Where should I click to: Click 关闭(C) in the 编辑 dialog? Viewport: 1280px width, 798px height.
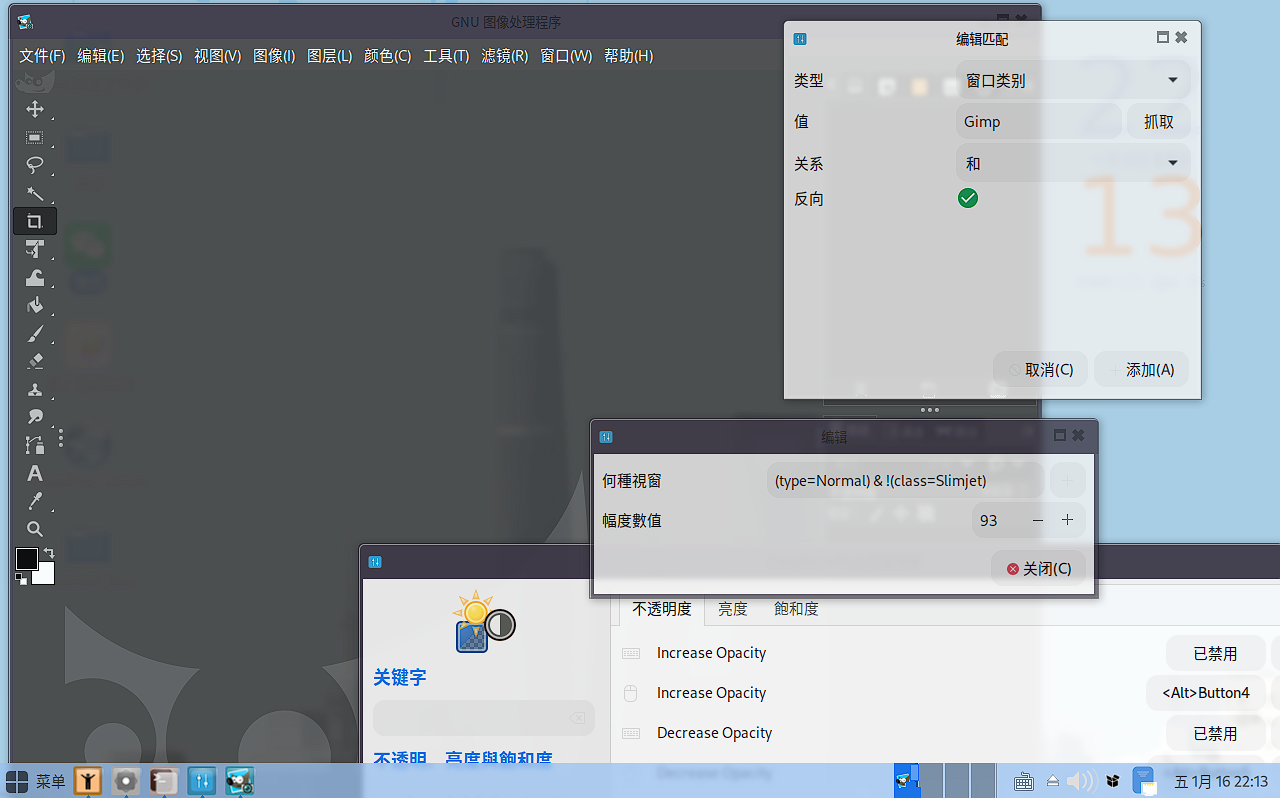point(1038,568)
